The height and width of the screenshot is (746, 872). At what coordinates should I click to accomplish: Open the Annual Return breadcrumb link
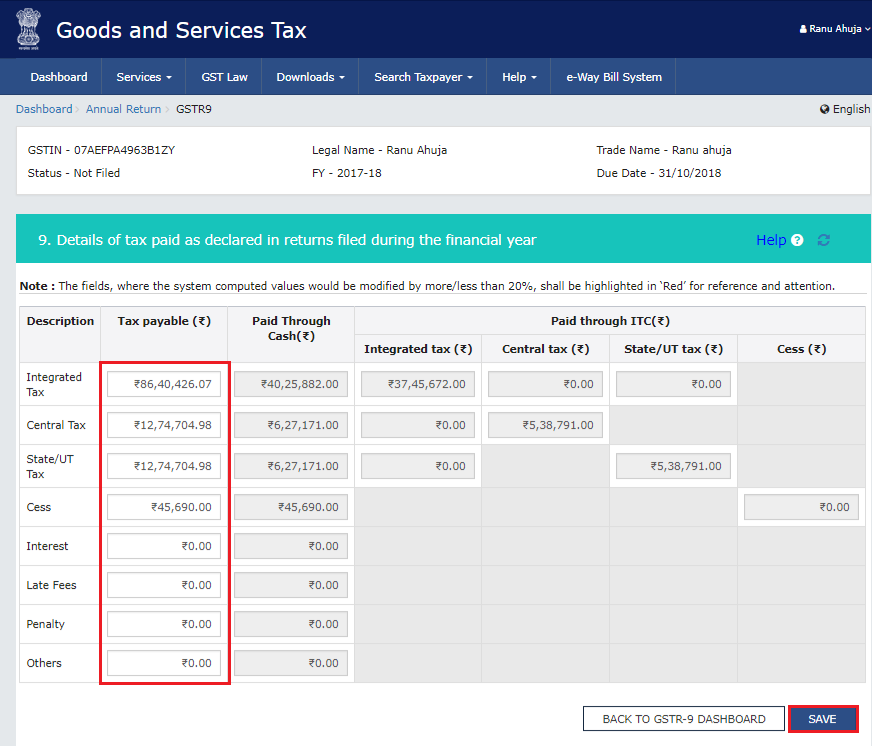coord(123,108)
